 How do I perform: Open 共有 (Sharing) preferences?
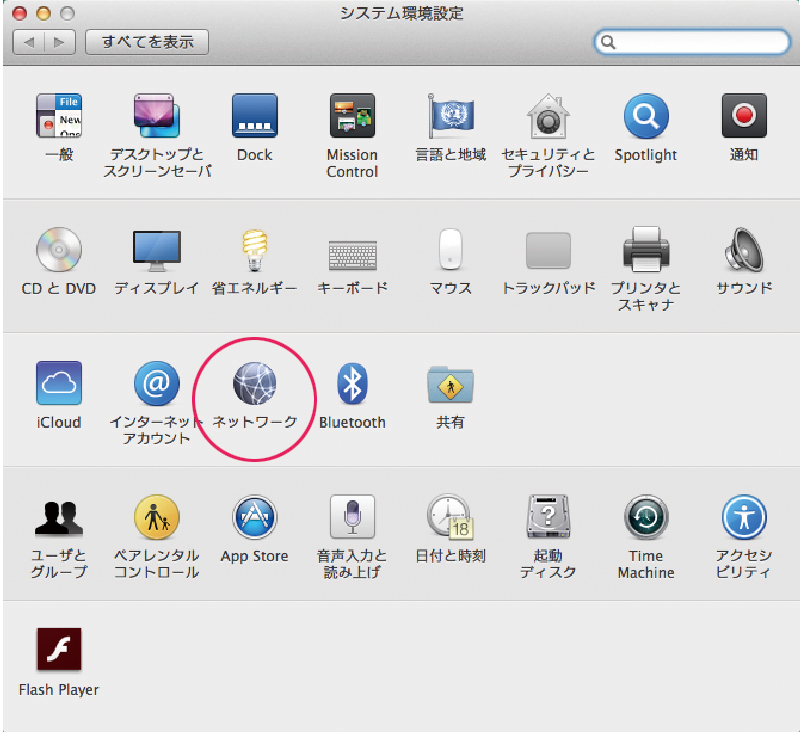pyautogui.click(x=450, y=384)
